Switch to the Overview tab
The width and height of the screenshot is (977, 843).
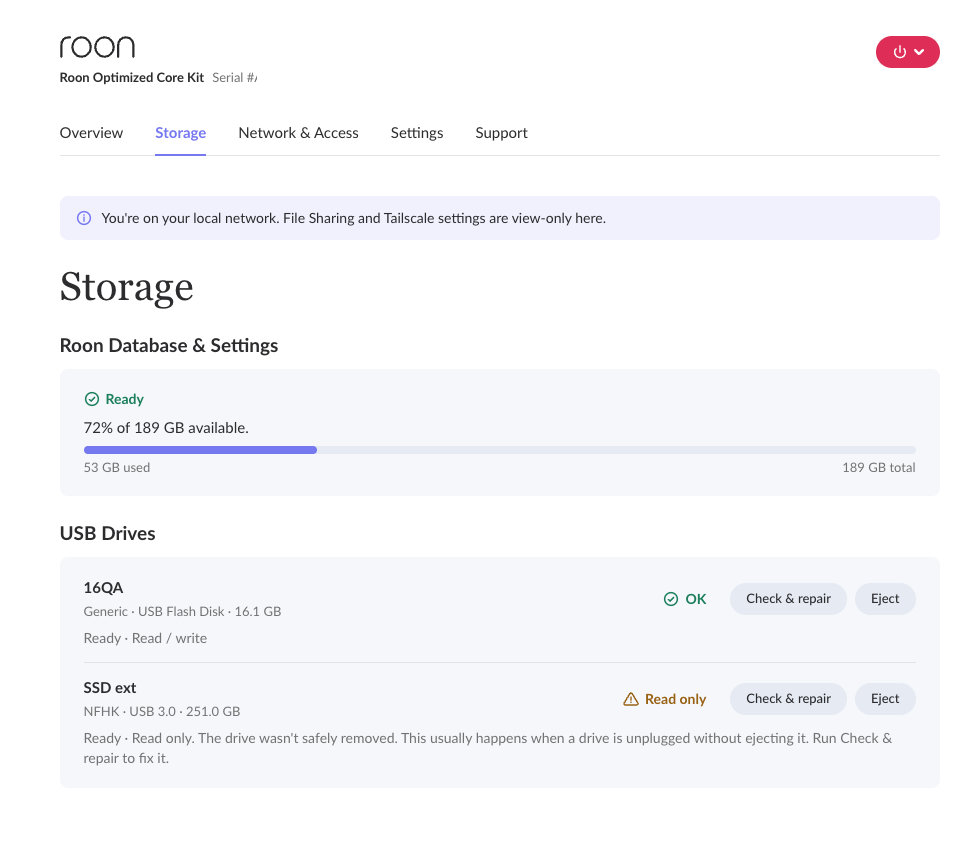(91, 133)
